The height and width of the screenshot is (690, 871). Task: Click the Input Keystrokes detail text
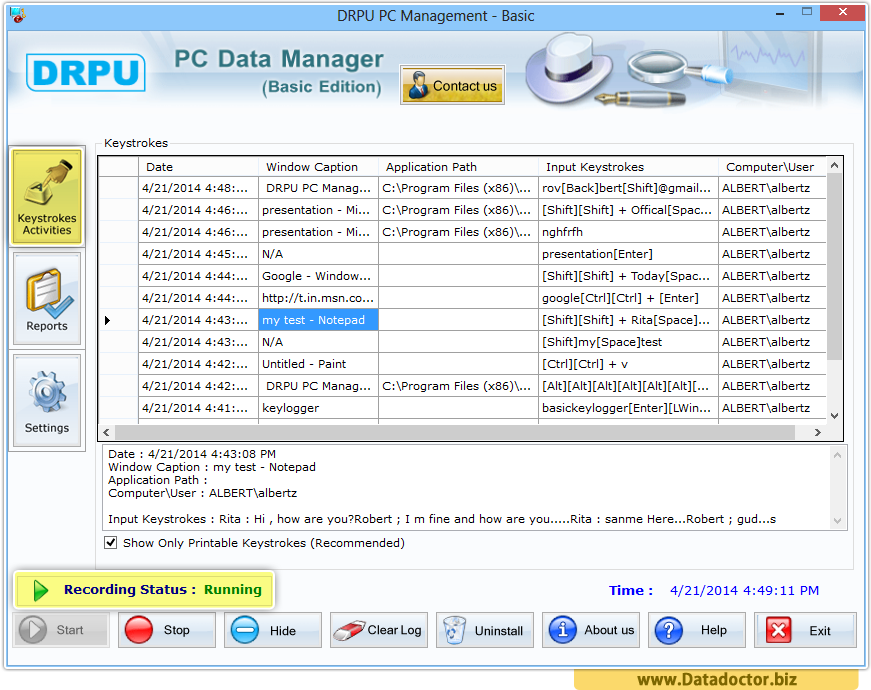442,519
